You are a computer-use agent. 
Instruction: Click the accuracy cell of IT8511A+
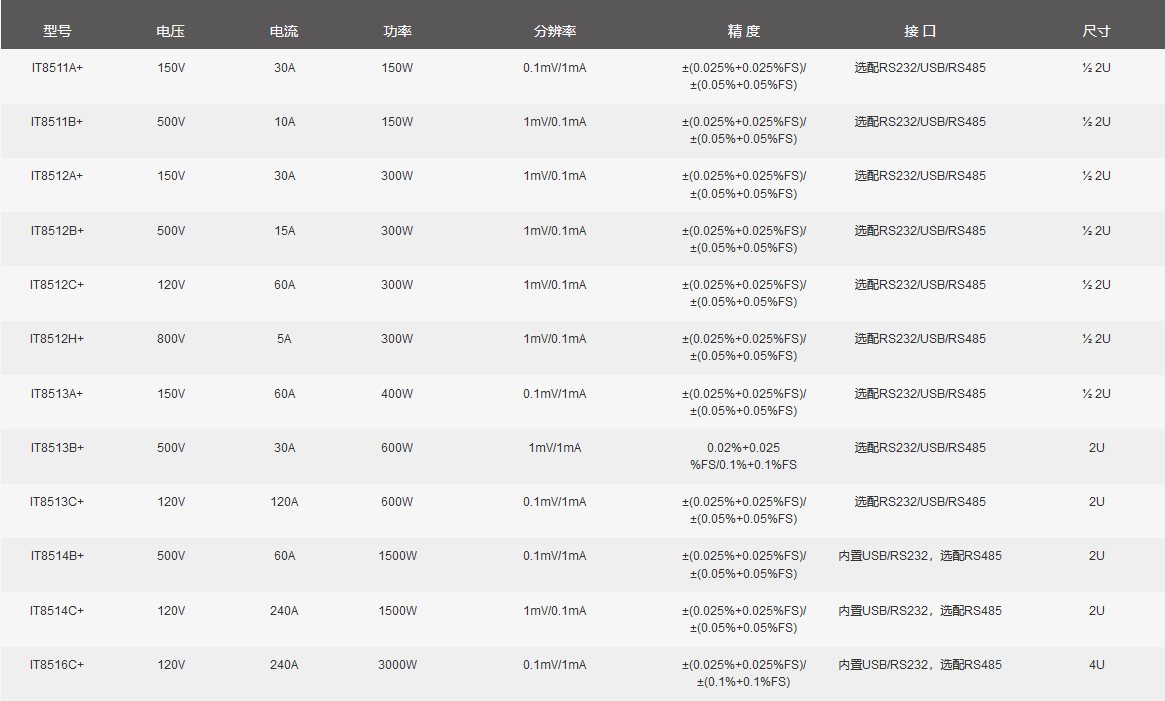pyautogui.click(x=744, y=77)
